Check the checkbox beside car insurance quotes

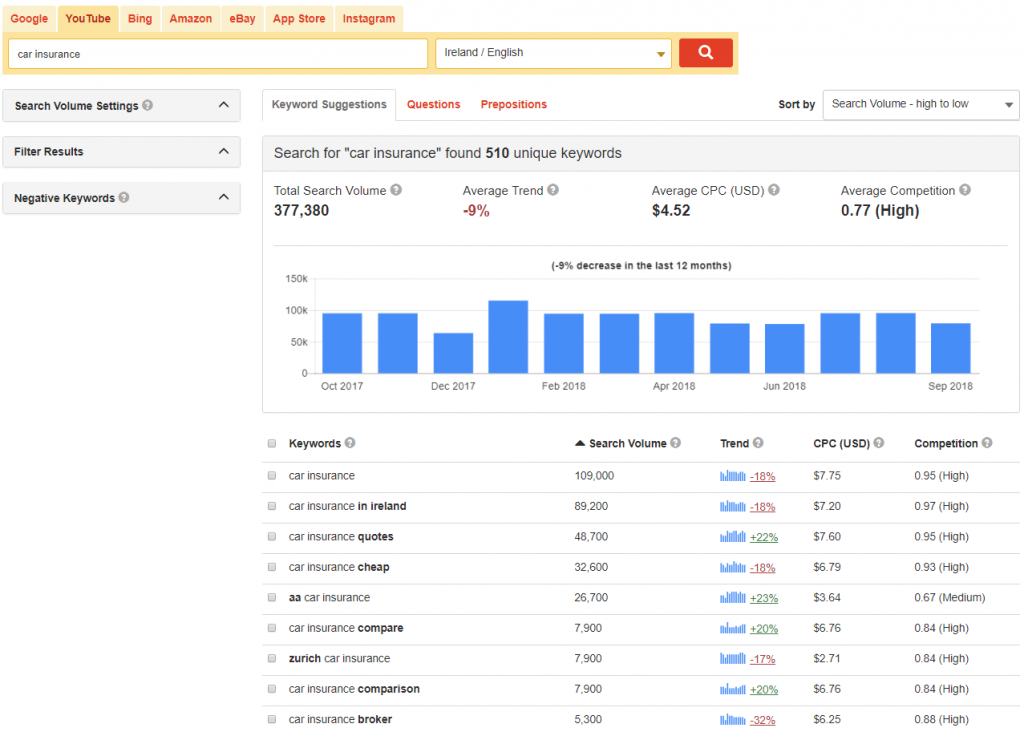tap(271, 537)
